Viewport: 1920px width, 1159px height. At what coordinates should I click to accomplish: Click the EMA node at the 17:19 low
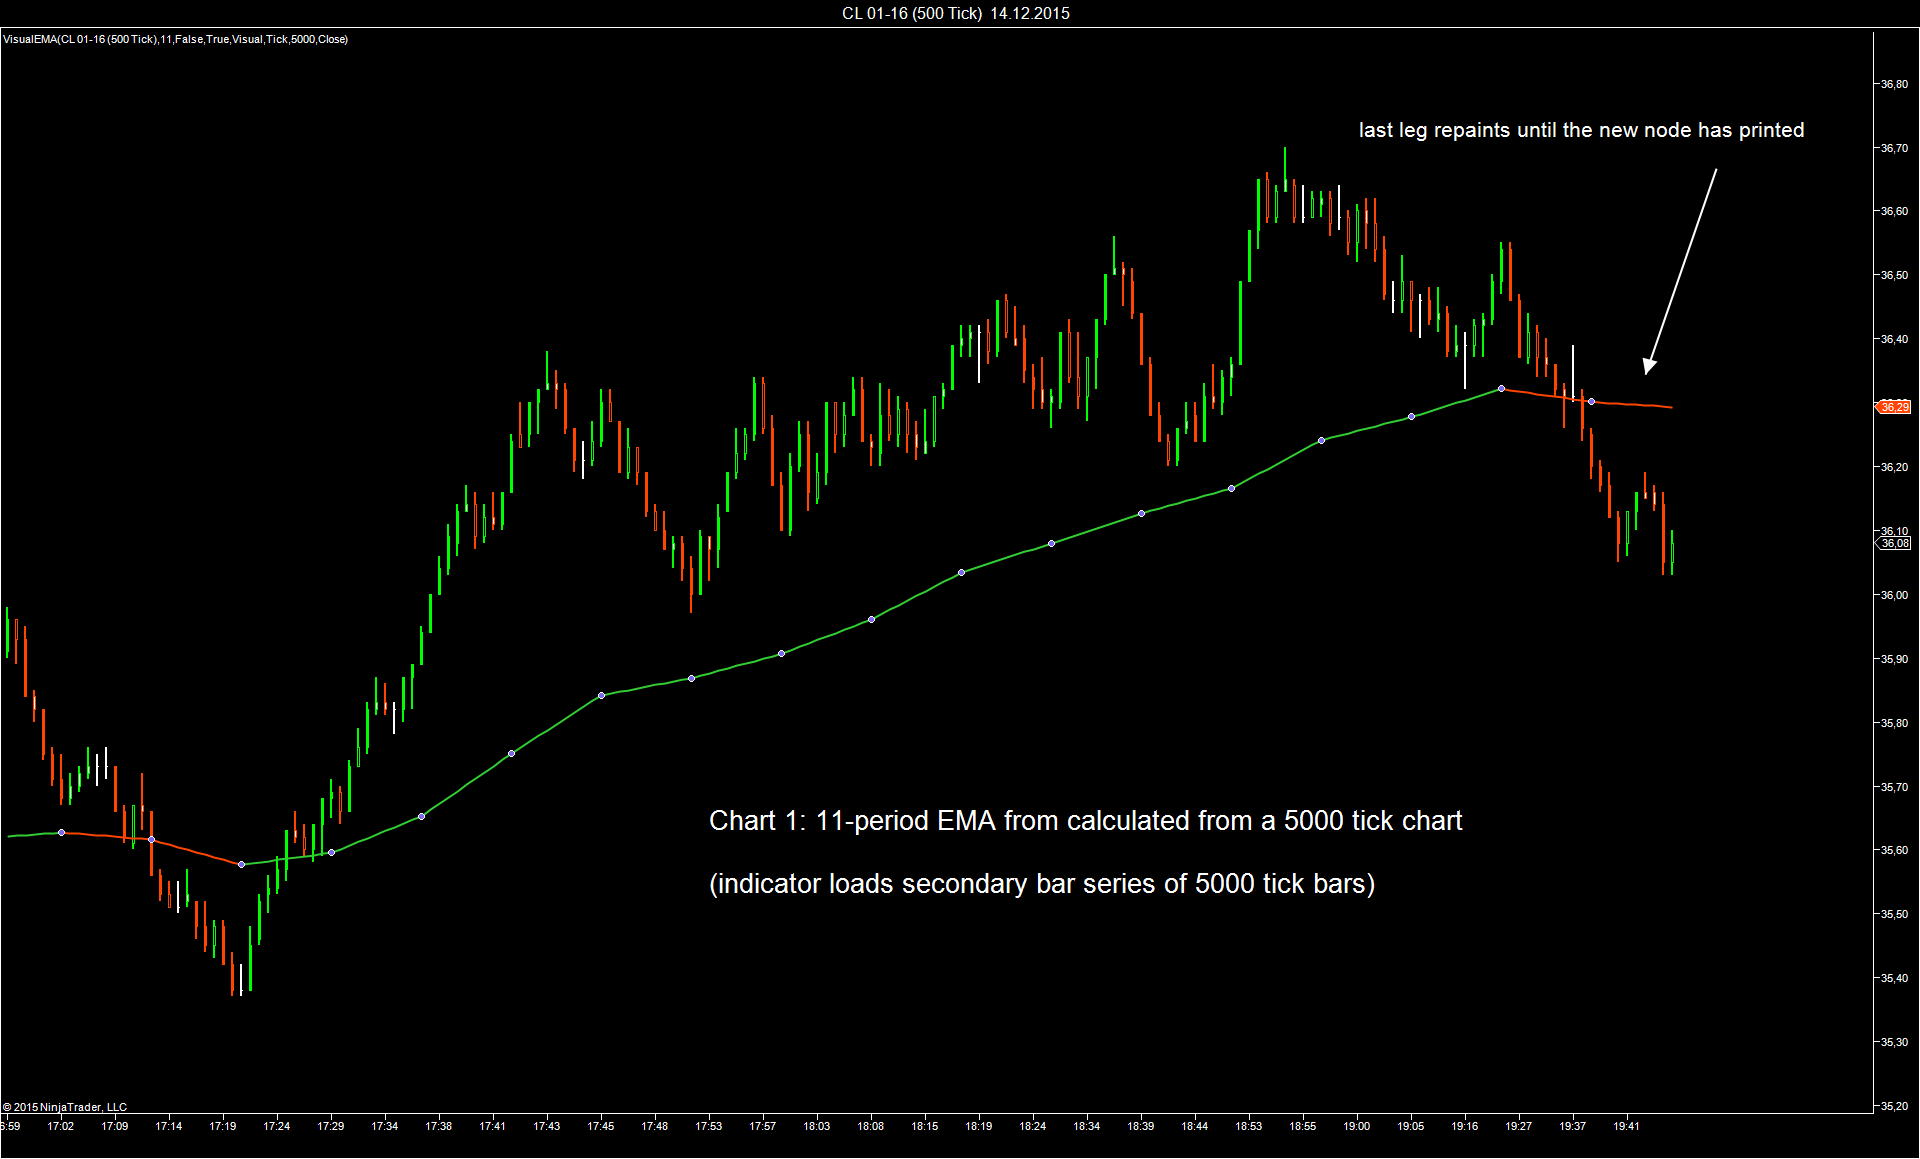241,864
